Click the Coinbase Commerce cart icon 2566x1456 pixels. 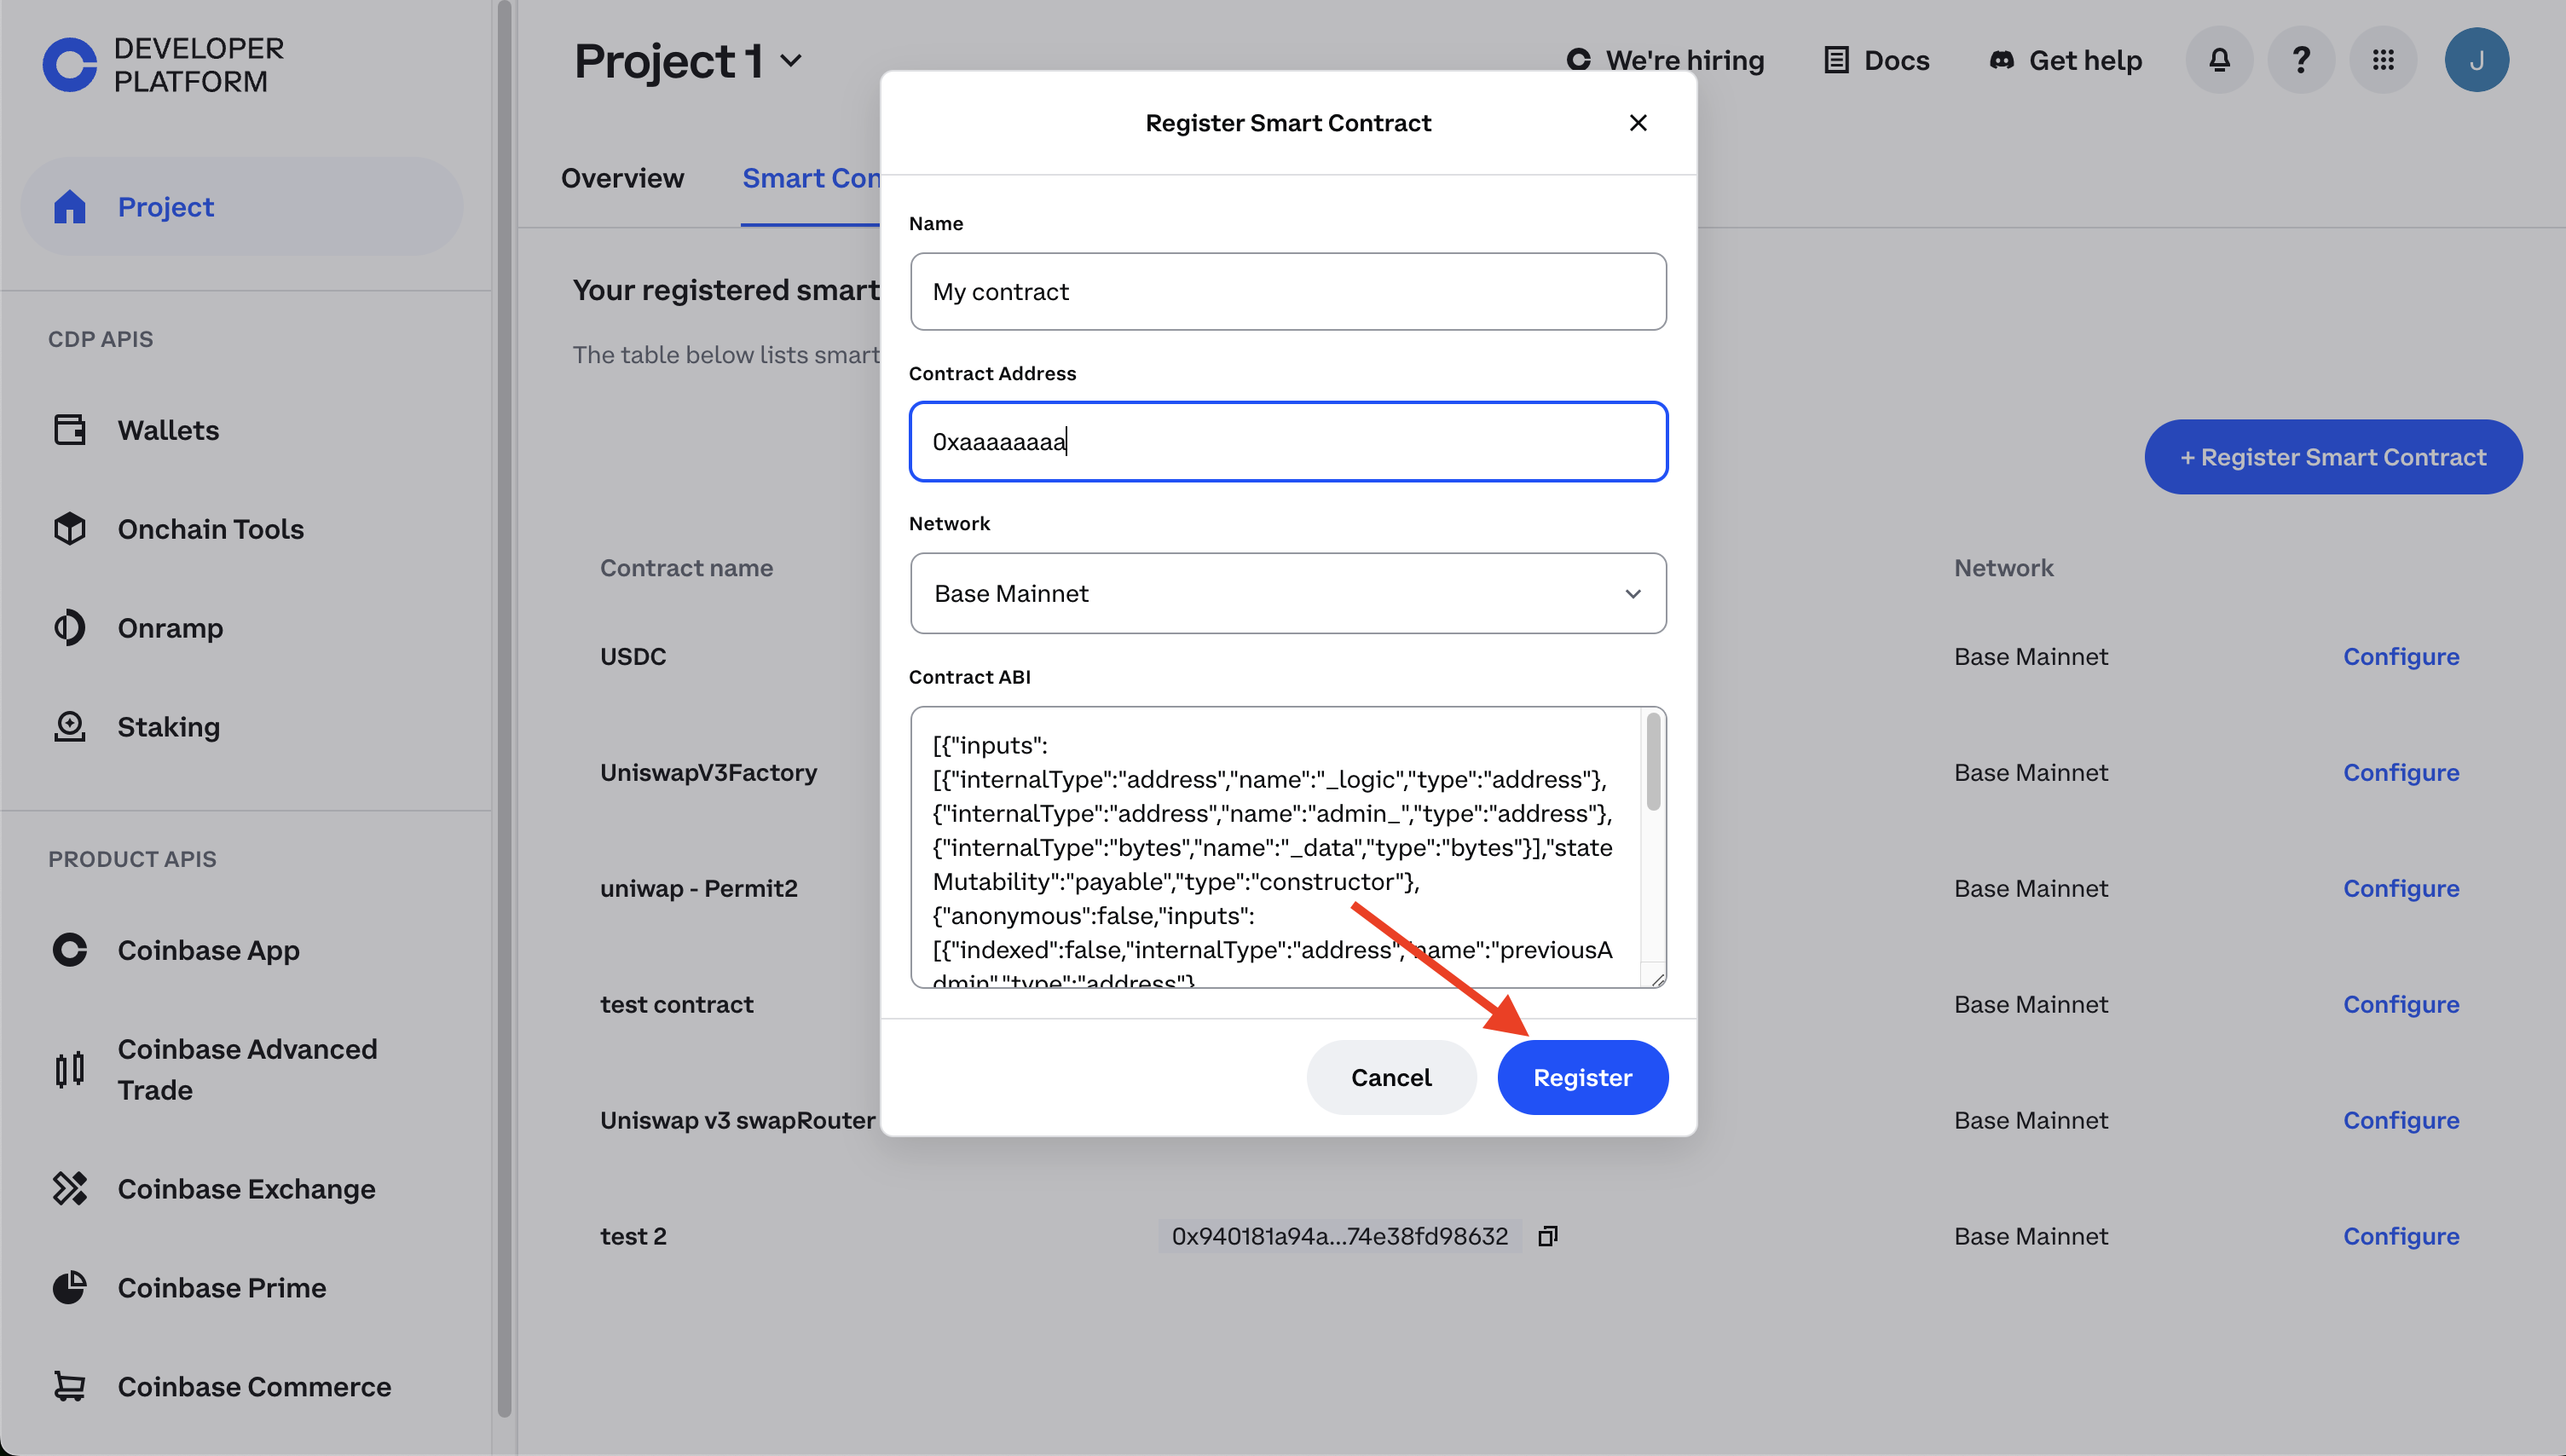(69, 1387)
